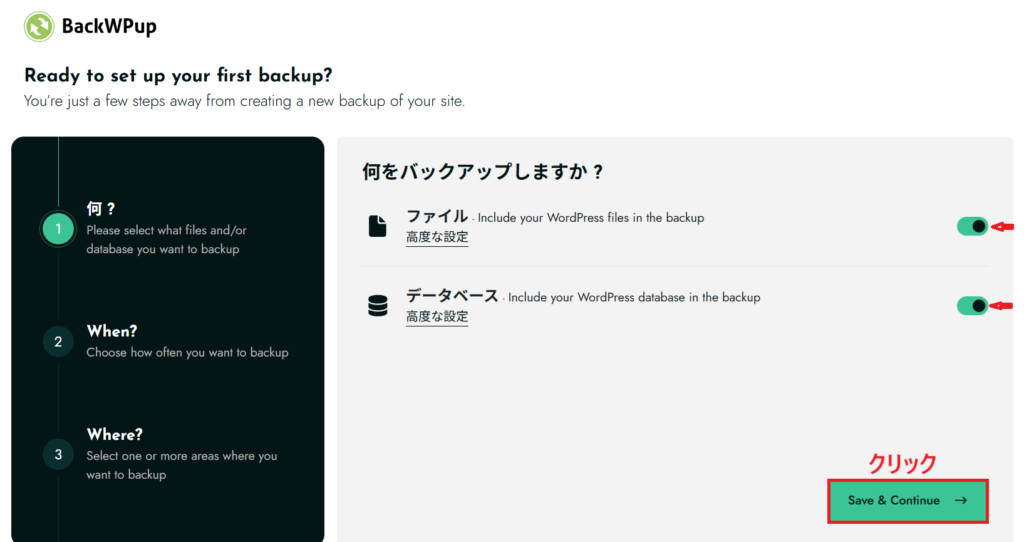Viewport: 1024px width, 542px height.
Task: Click the BackWPup green logo icon
Action: coord(39,26)
